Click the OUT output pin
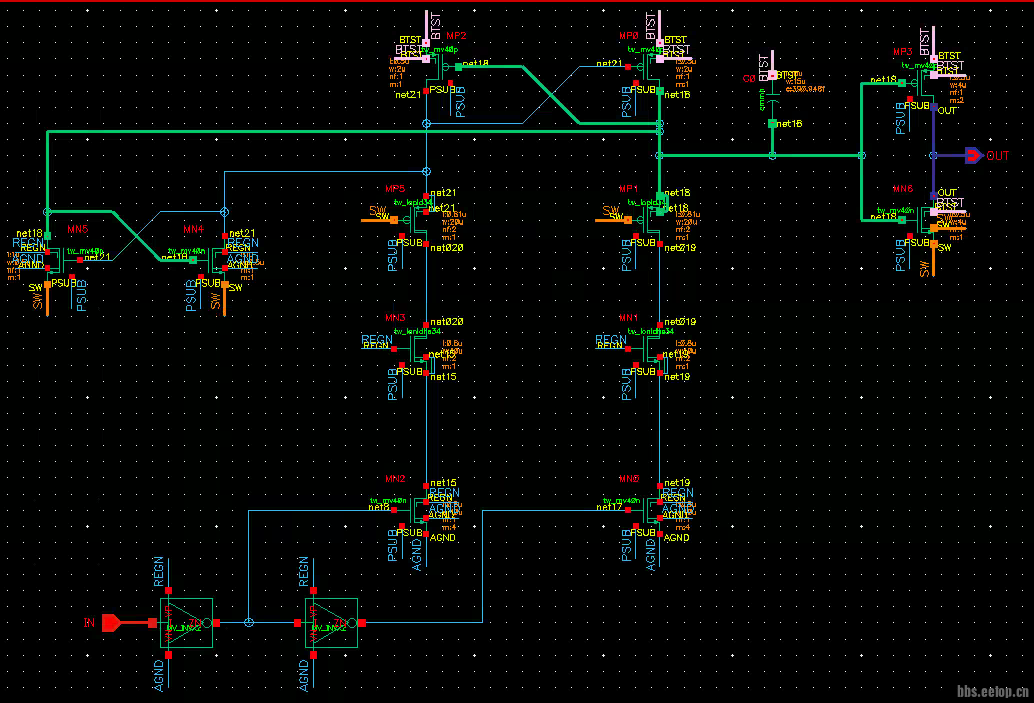Screen dimensions: 1034x703 [x=973, y=155]
